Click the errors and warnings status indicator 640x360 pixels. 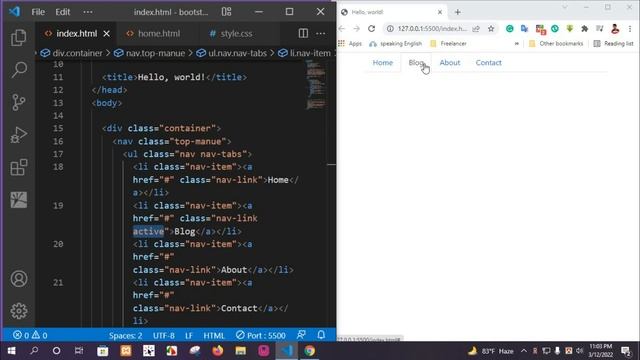click(30, 336)
